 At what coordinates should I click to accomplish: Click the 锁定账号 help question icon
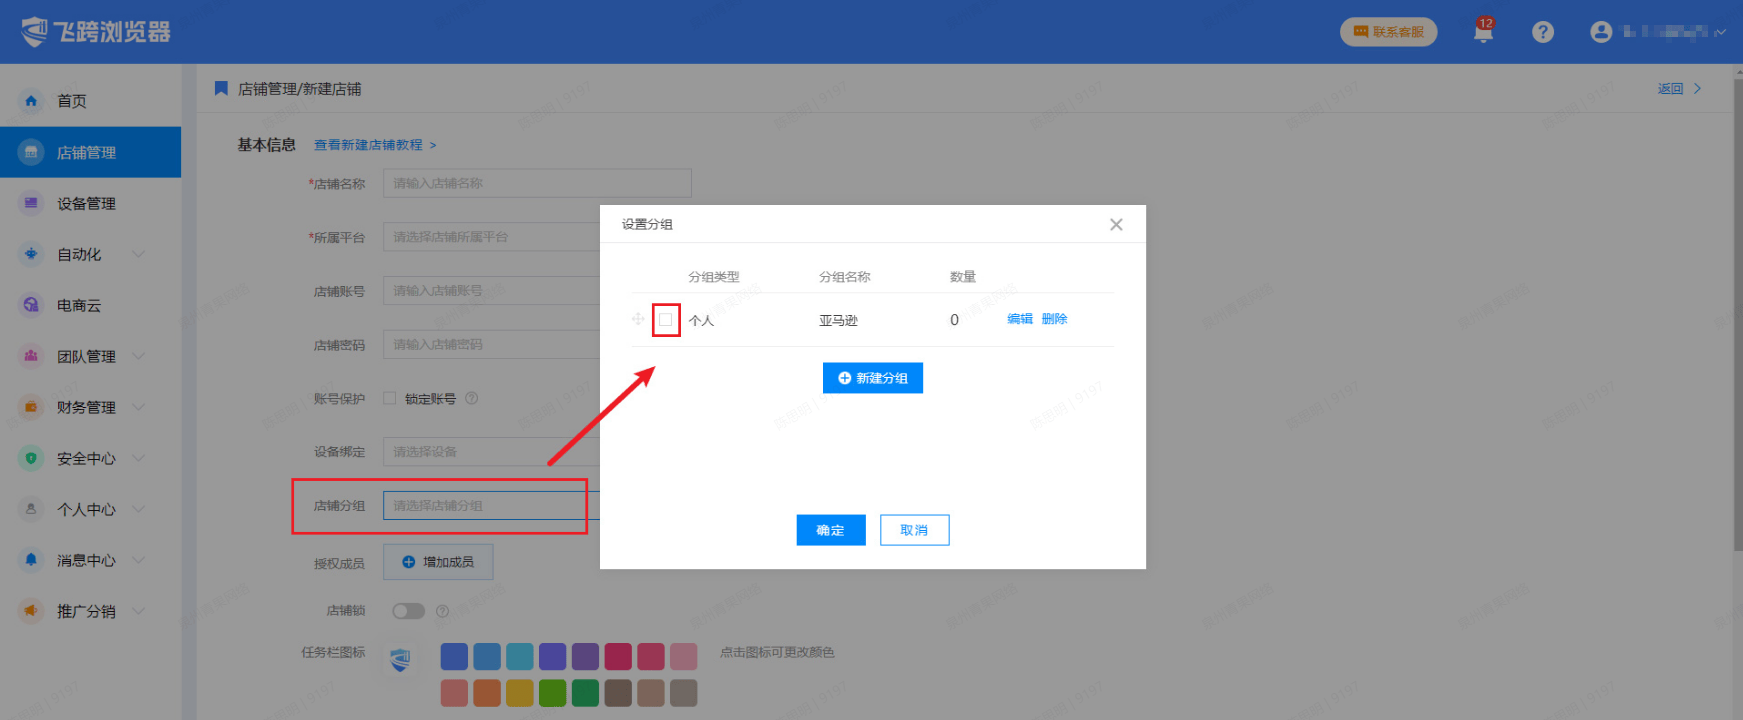coord(472,398)
